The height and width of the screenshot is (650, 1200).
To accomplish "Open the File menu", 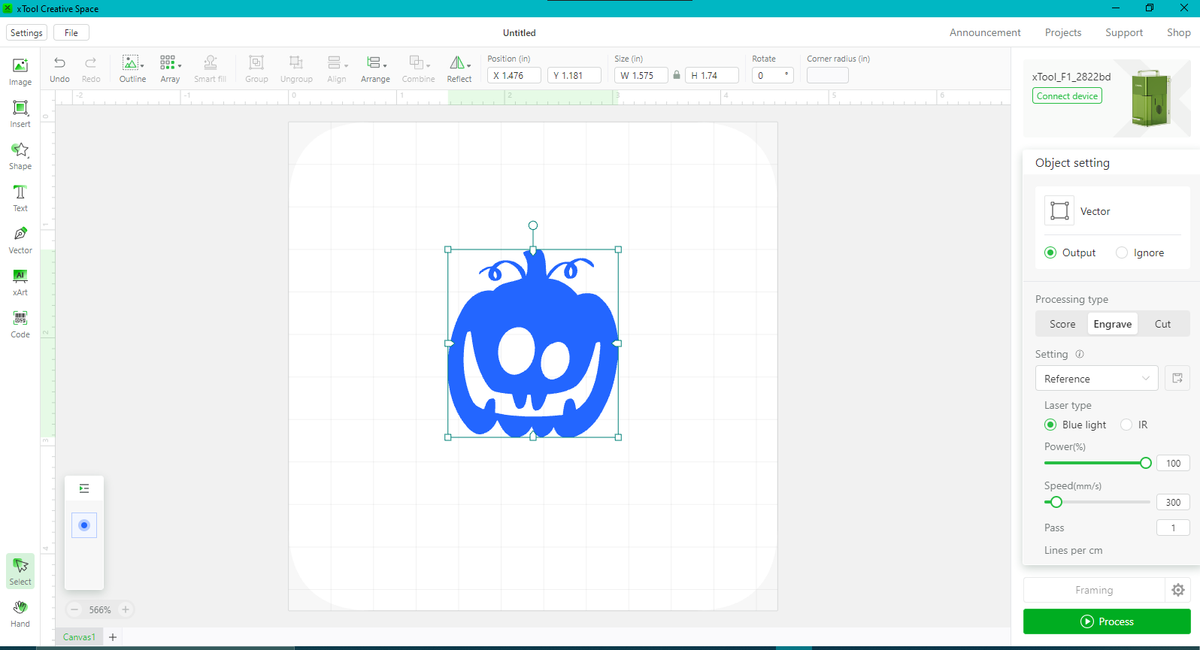I will pos(71,33).
